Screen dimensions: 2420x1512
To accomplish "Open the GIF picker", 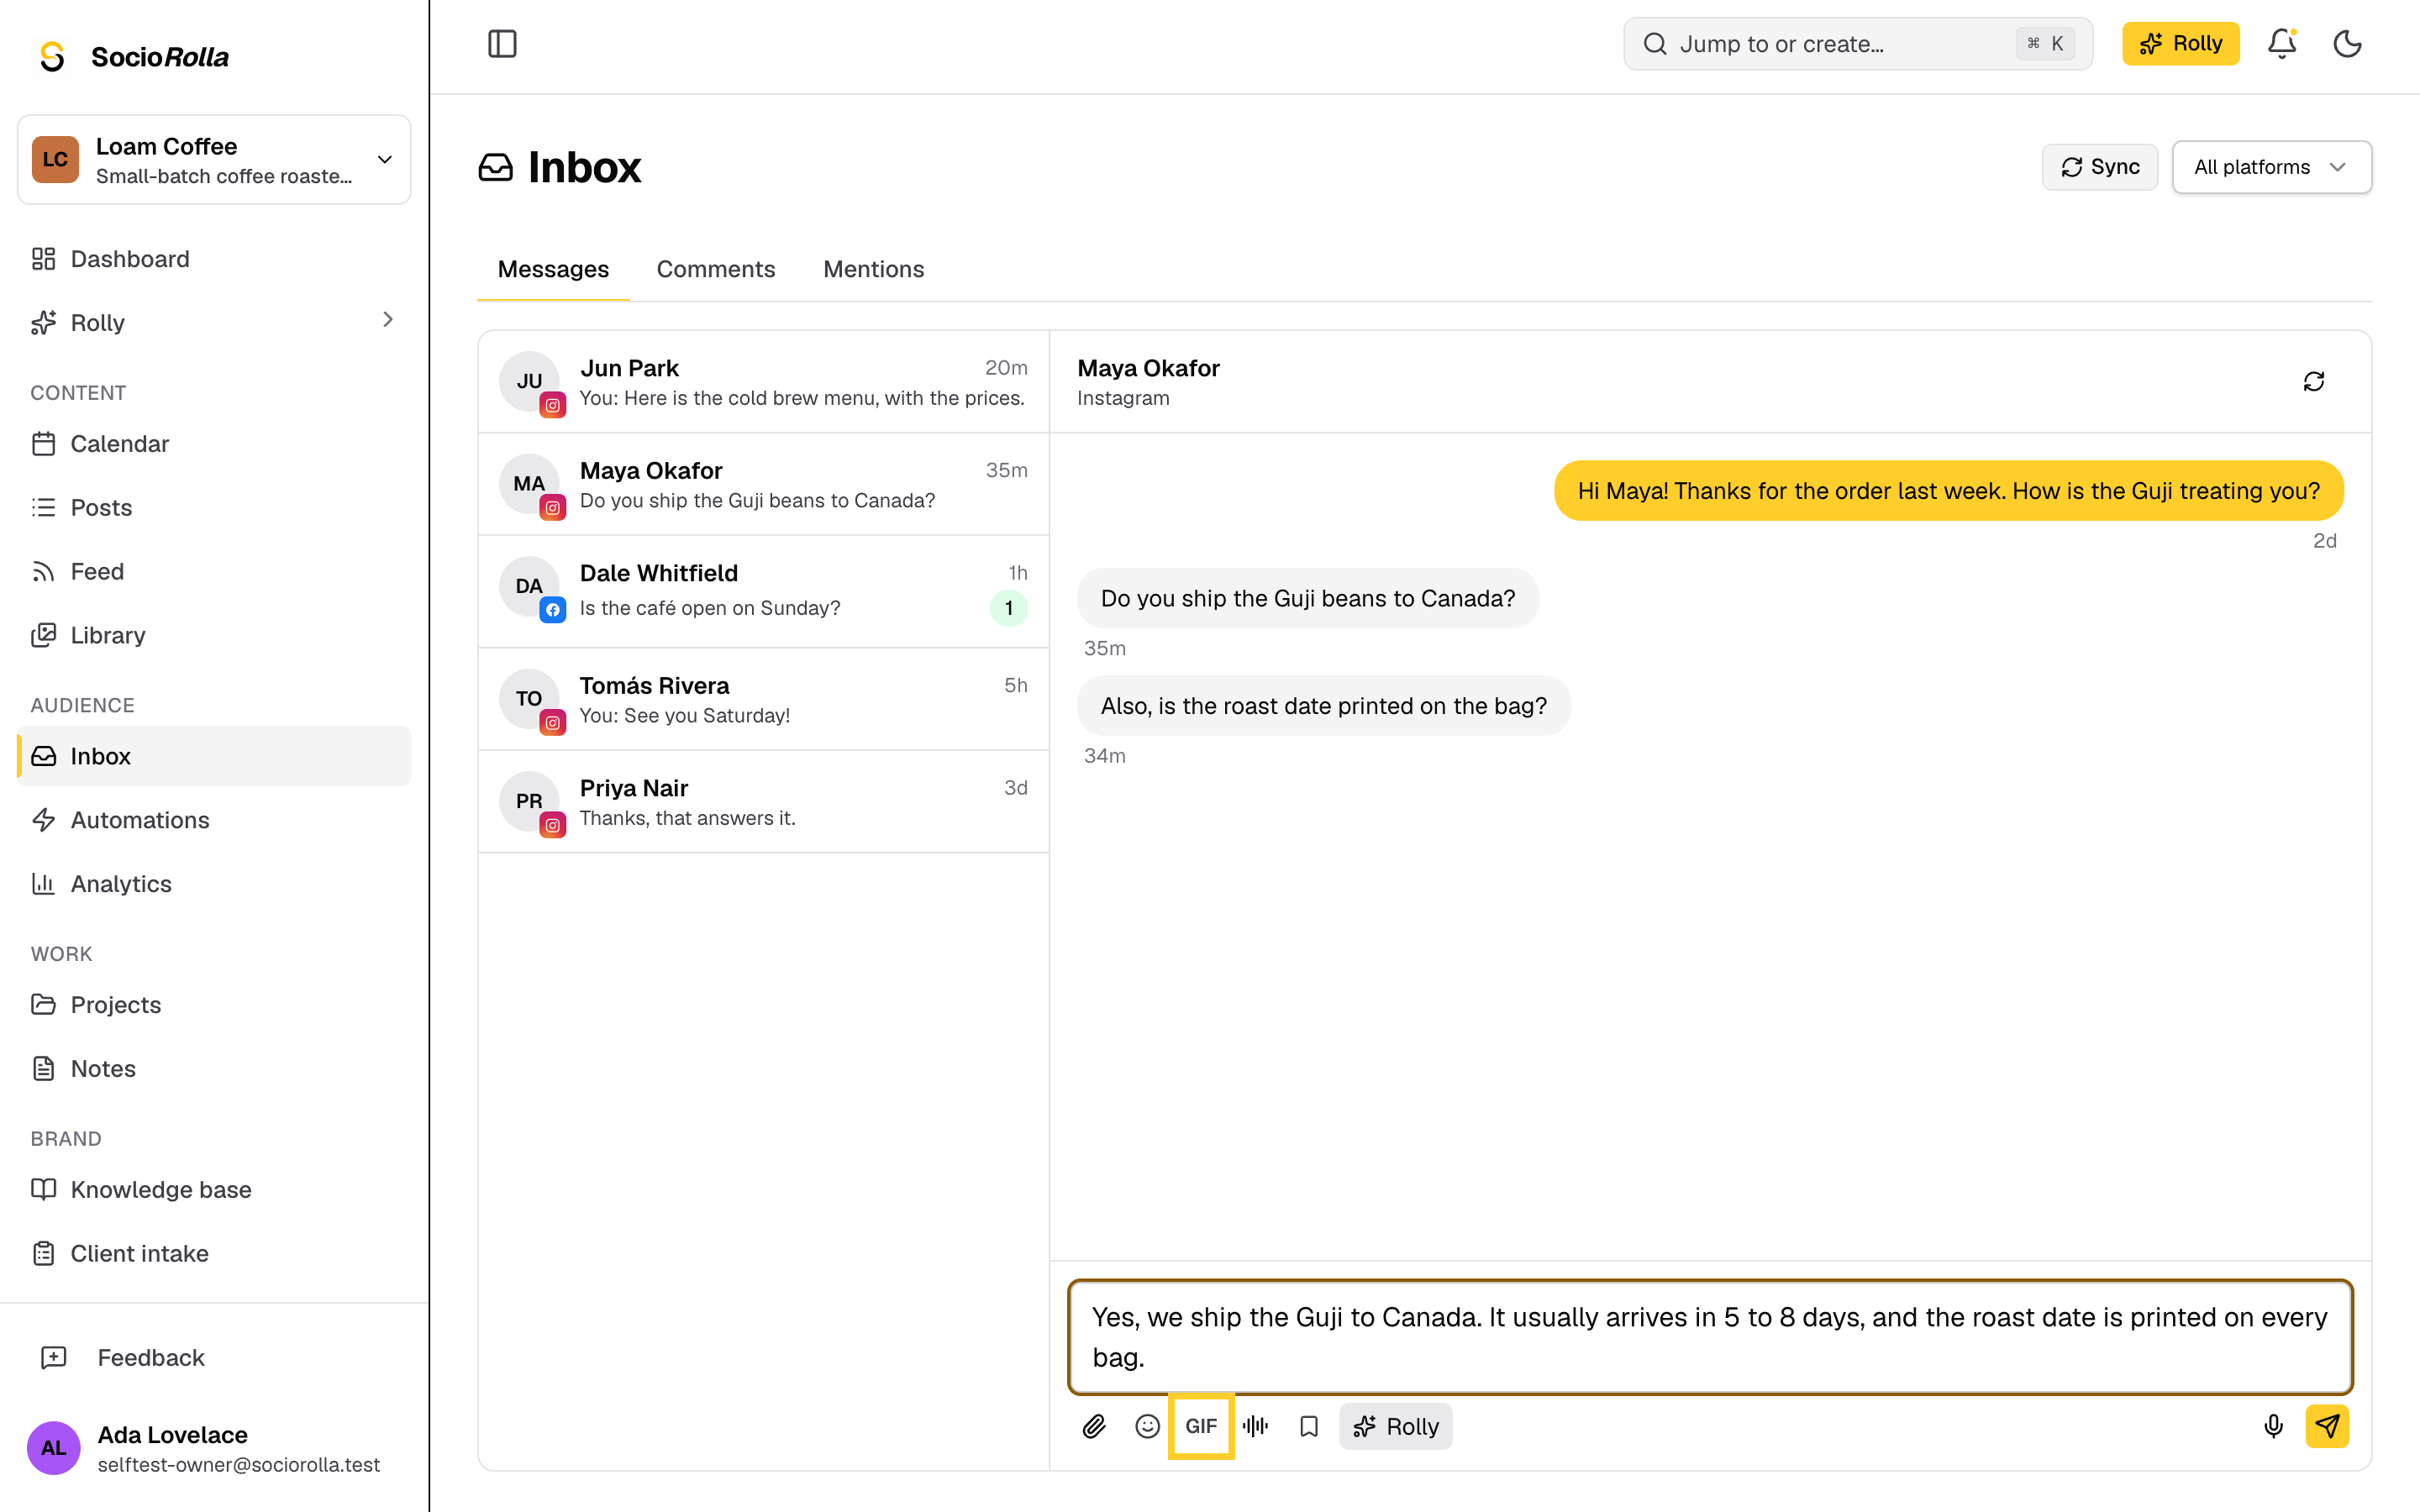I will (1201, 1426).
